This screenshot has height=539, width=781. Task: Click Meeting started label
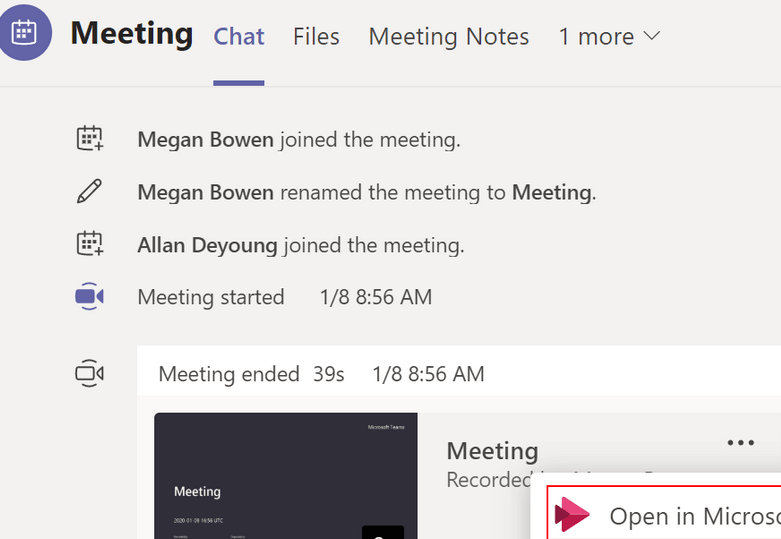(x=211, y=297)
